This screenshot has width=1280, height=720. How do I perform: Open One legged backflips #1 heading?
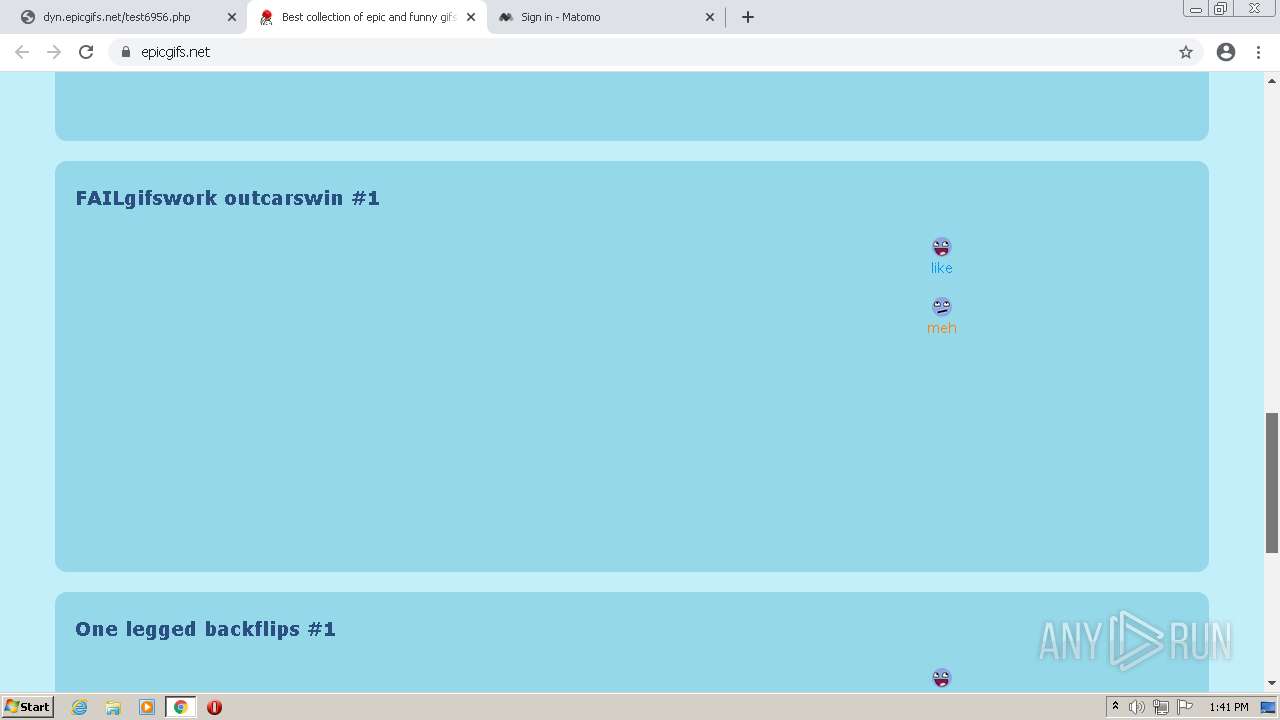[206, 629]
